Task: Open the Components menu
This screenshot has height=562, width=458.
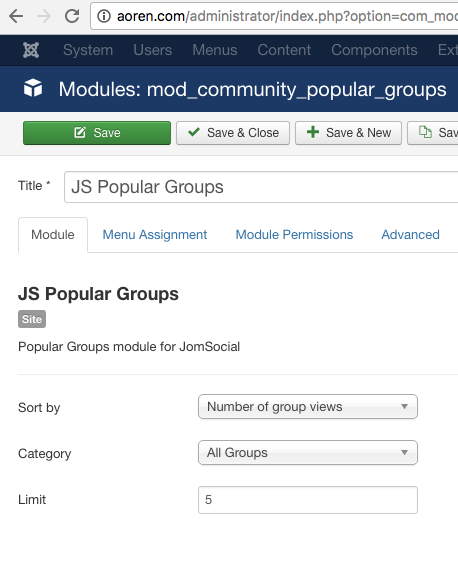Action: coord(374,50)
